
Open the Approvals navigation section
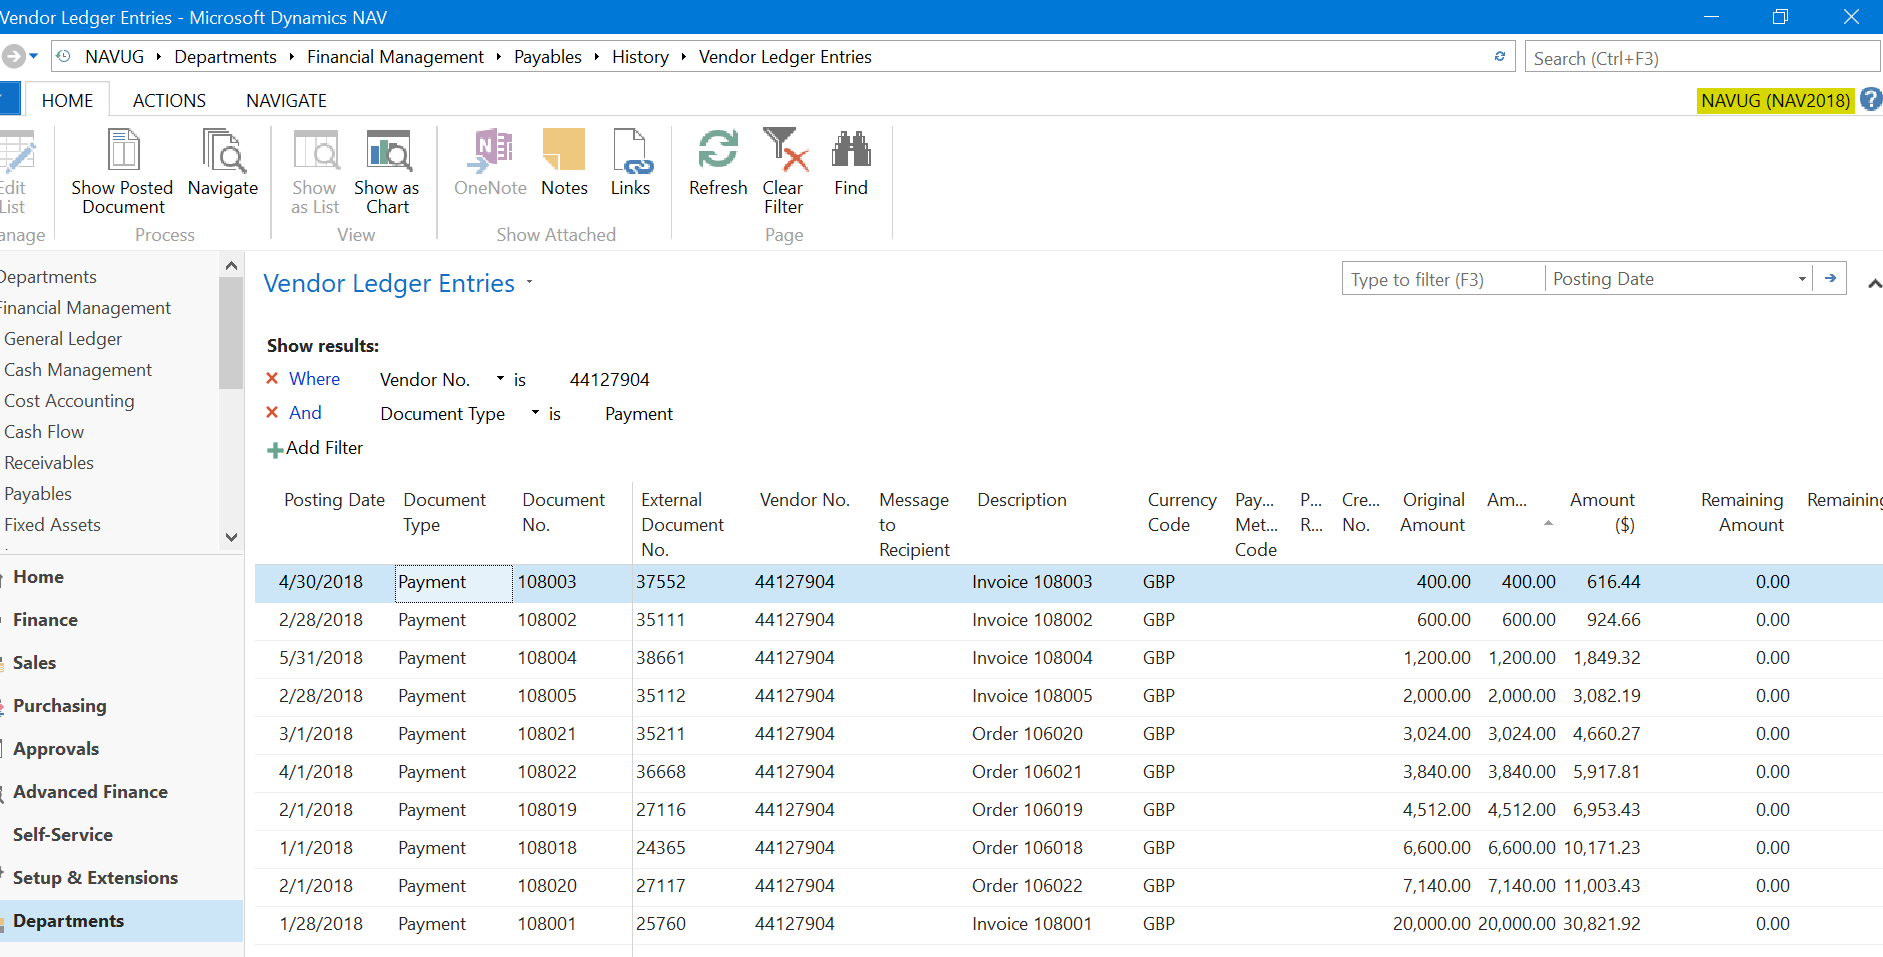[56, 749]
